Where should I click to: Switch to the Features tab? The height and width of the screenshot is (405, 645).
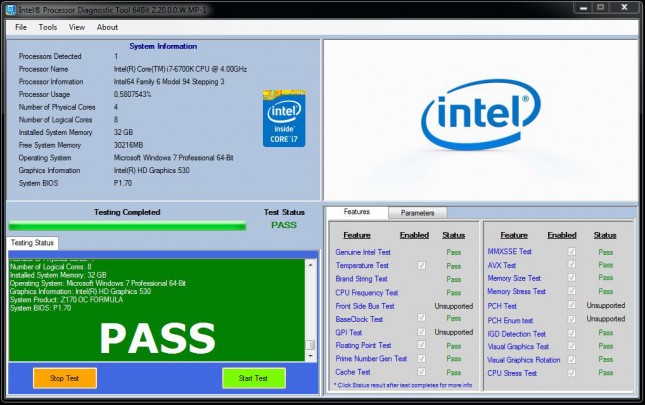tap(357, 212)
